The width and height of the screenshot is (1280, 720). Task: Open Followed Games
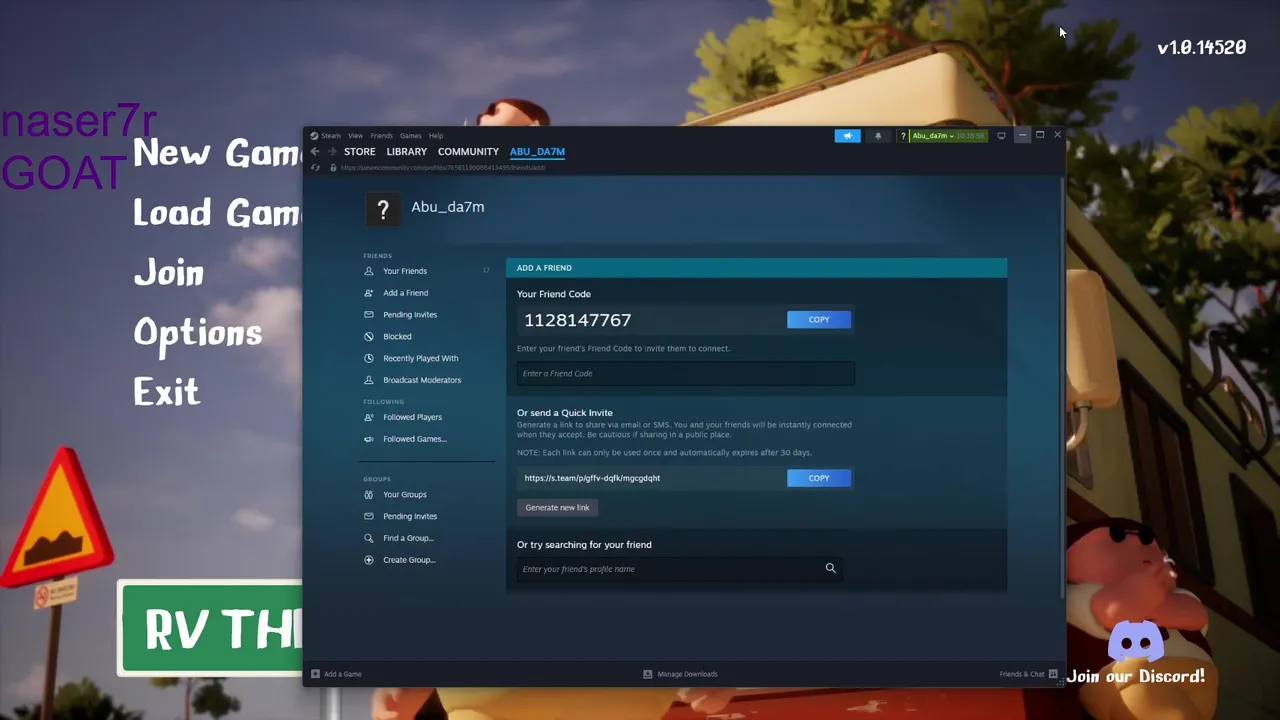coord(414,439)
